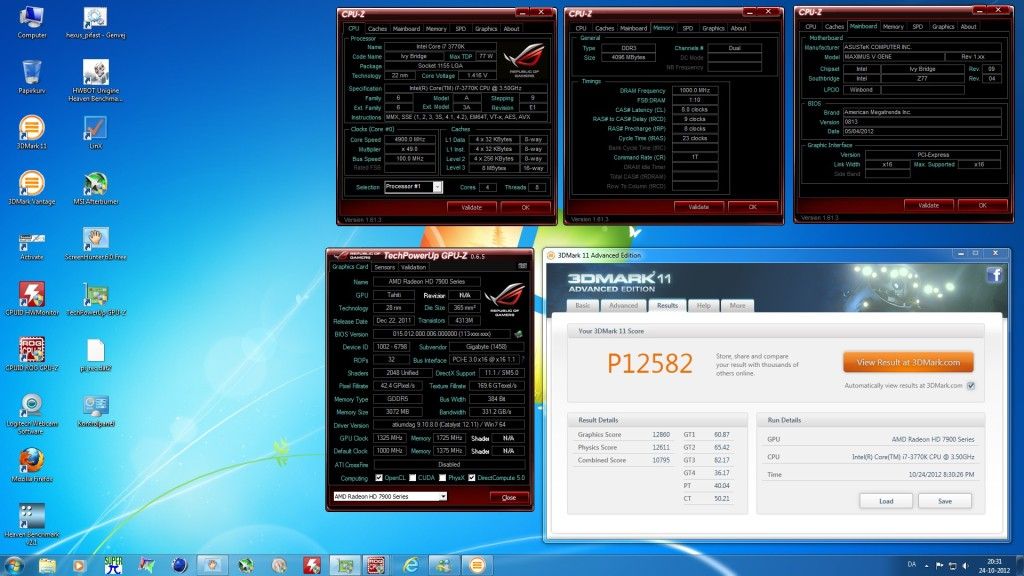
Task: Open the CPUID ROG CPU-Z desktop shortcut
Action: [31, 355]
